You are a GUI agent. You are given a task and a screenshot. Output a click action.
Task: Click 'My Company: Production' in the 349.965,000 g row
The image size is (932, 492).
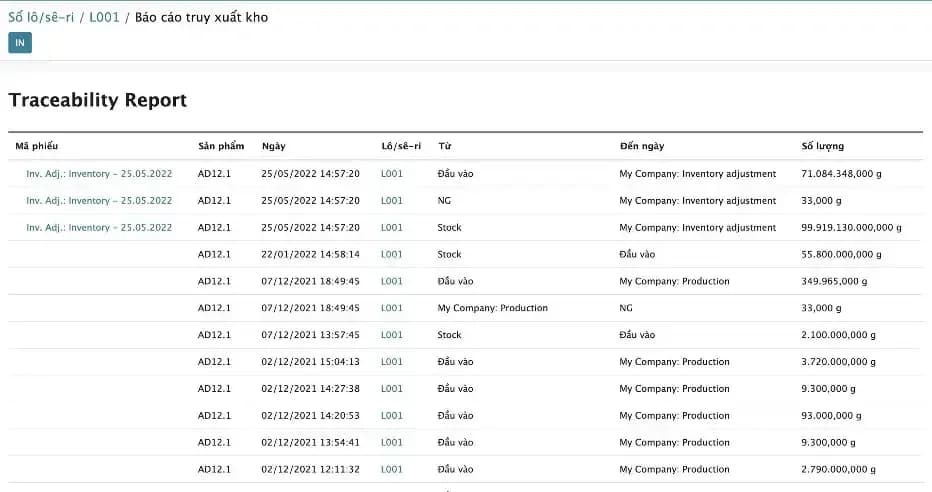coord(674,281)
